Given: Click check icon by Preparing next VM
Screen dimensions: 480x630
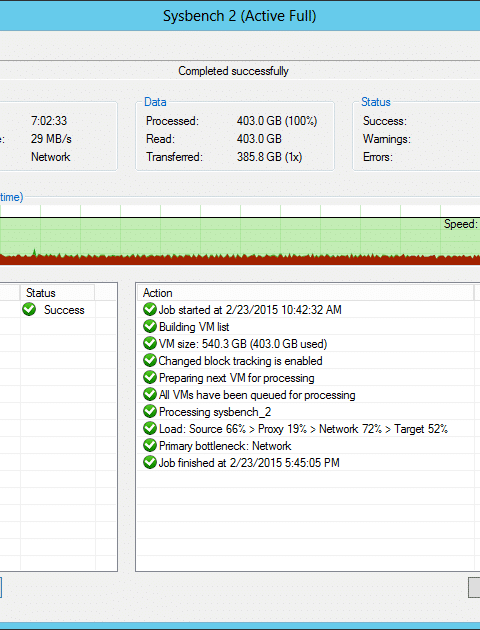Looking at the screenshot, I should click(x=150, y=377).
